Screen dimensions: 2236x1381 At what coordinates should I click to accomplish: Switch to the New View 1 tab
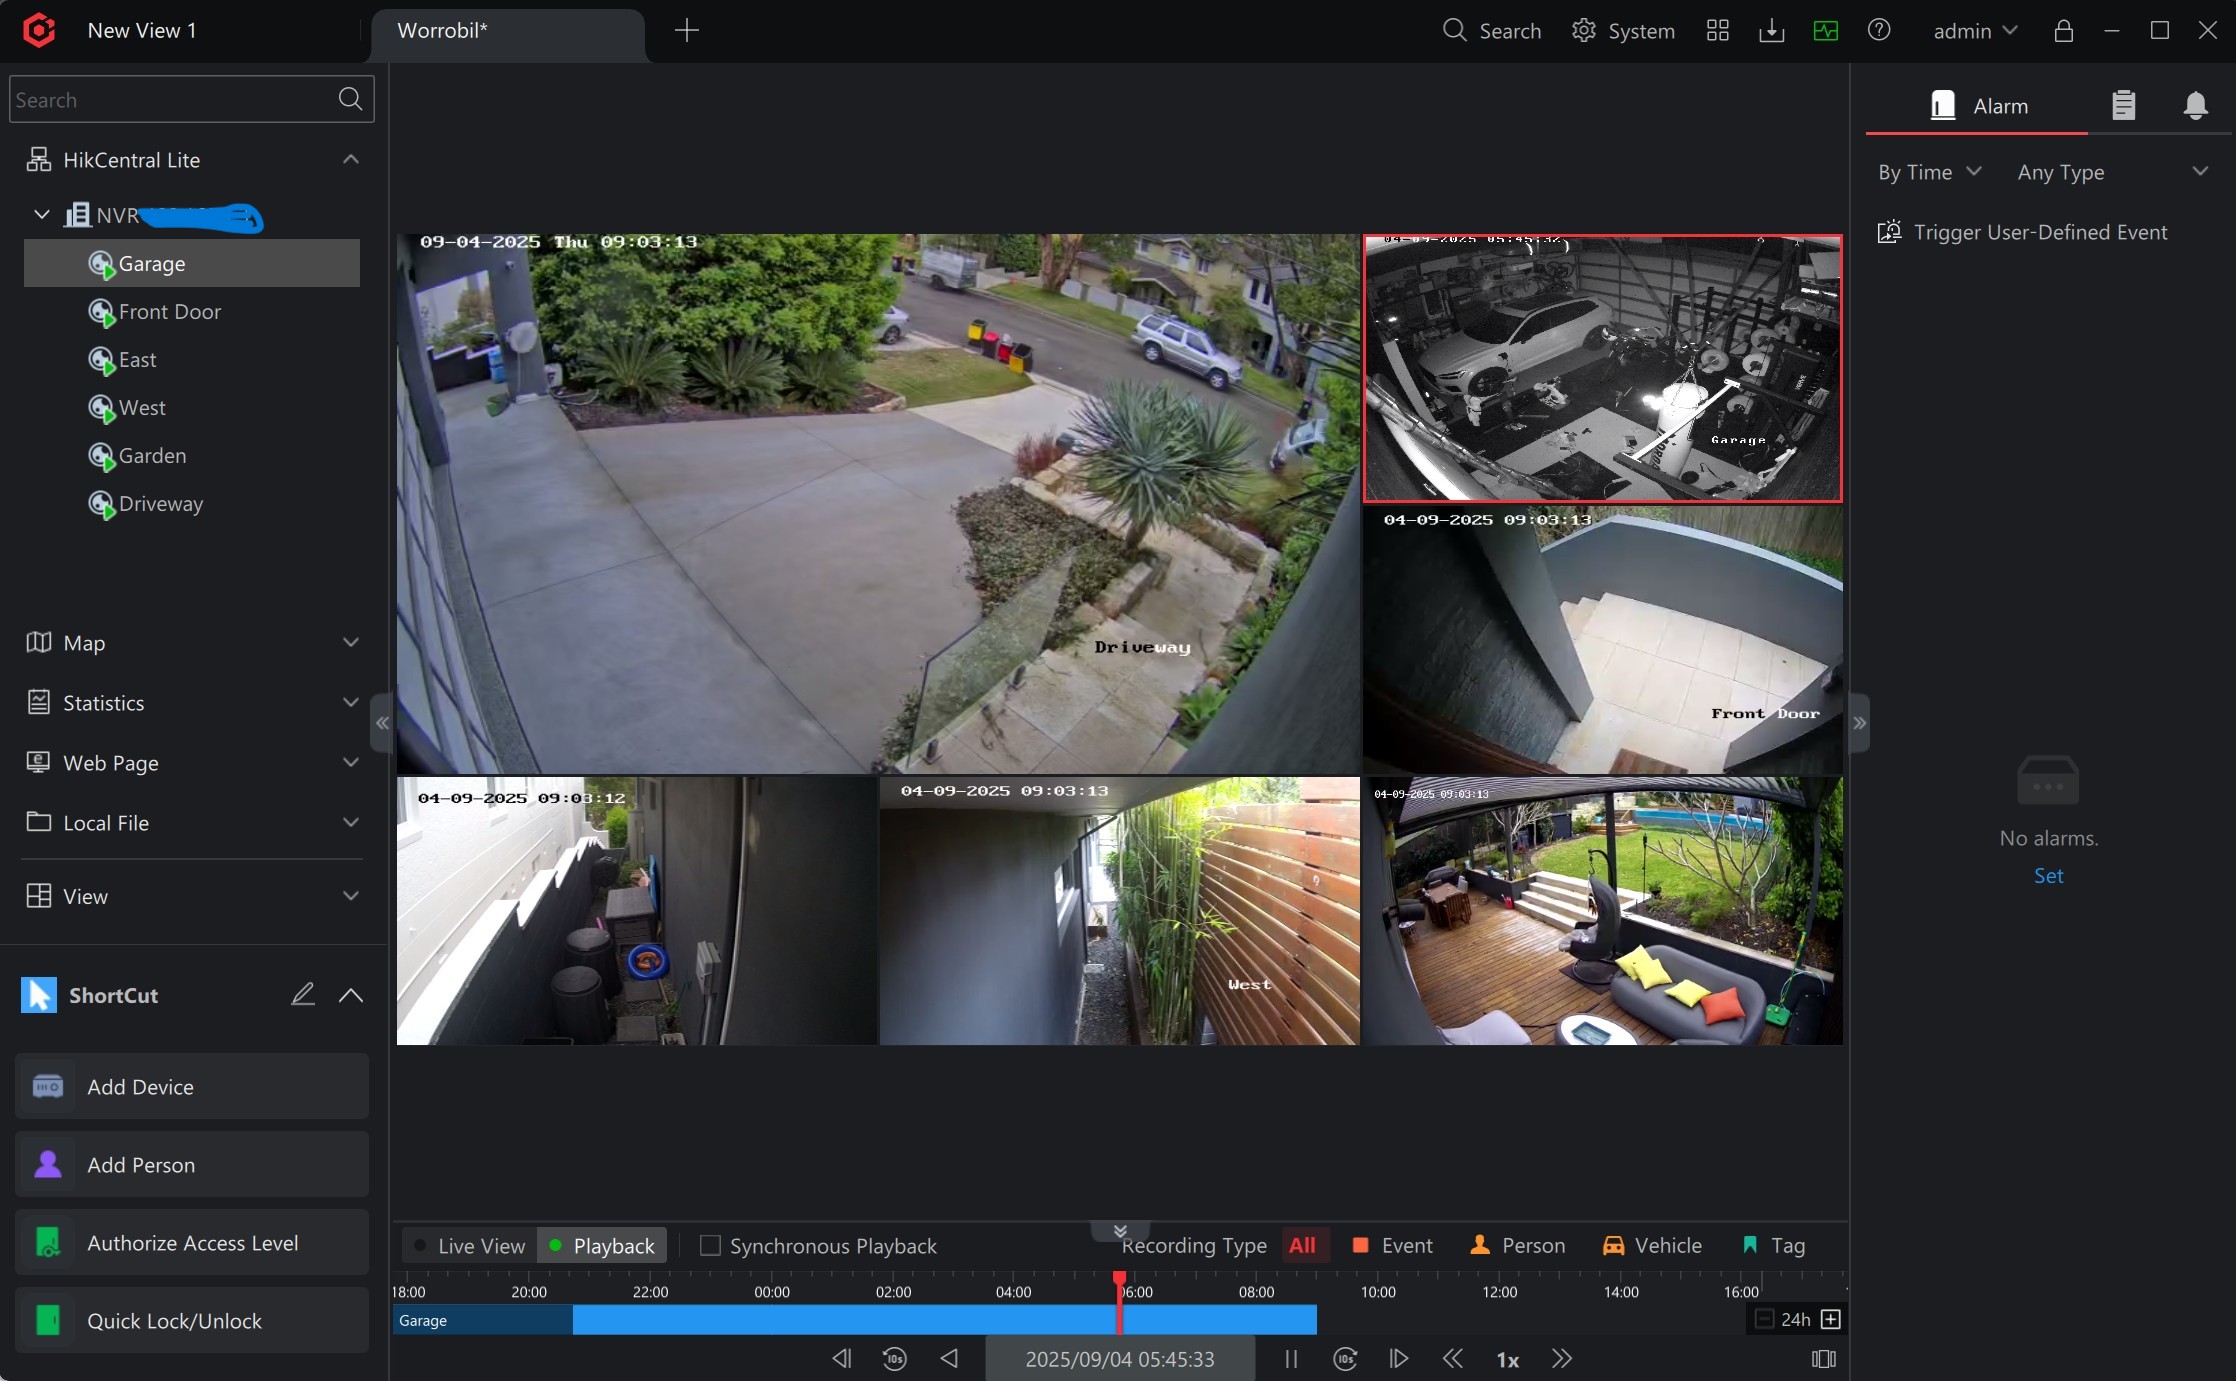[142, 31]
